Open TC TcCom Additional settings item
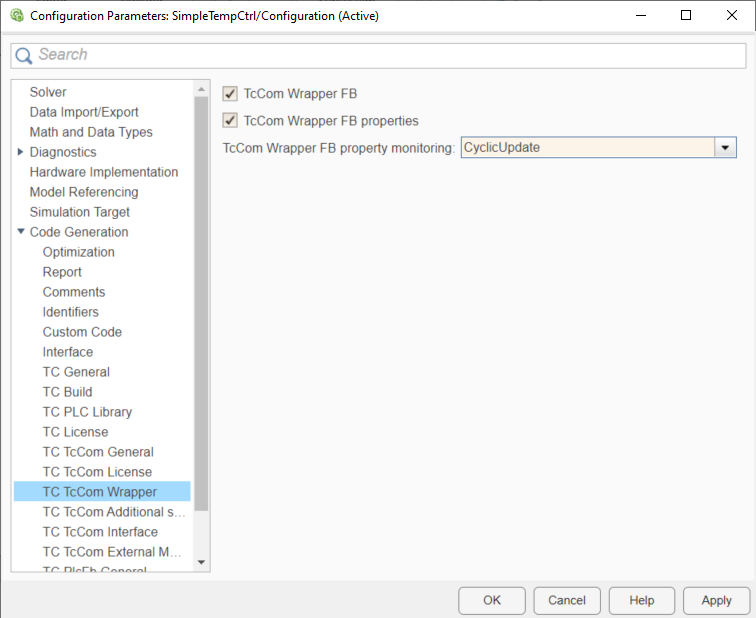 114,512
